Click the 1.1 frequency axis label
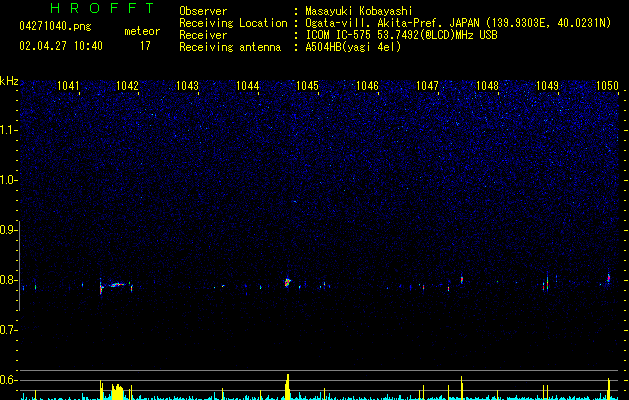Viewport: 629px width, 400px height. [x=8, y=130]
